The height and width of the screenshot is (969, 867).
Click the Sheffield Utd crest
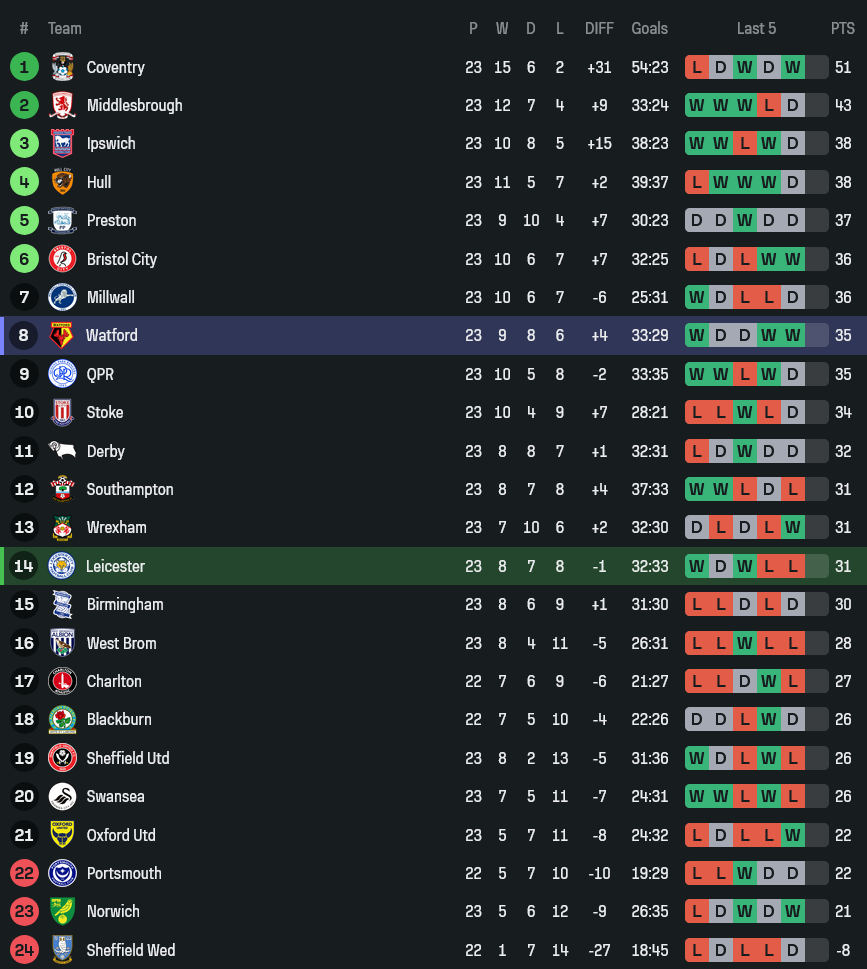(x=62, y=758)
